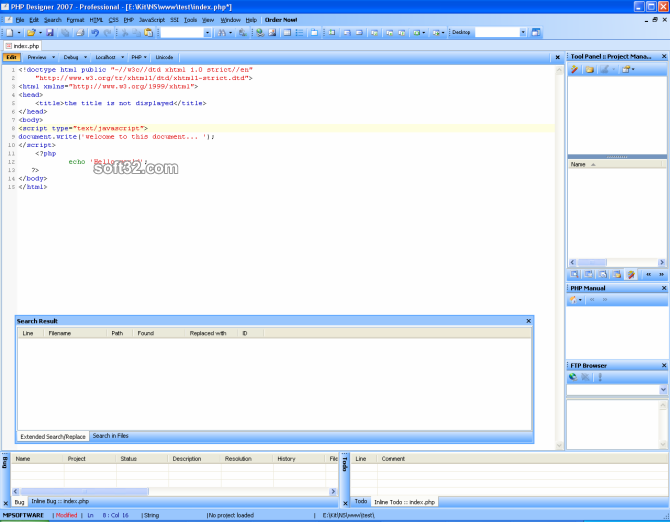Click the Print toolbar icon

79,32
